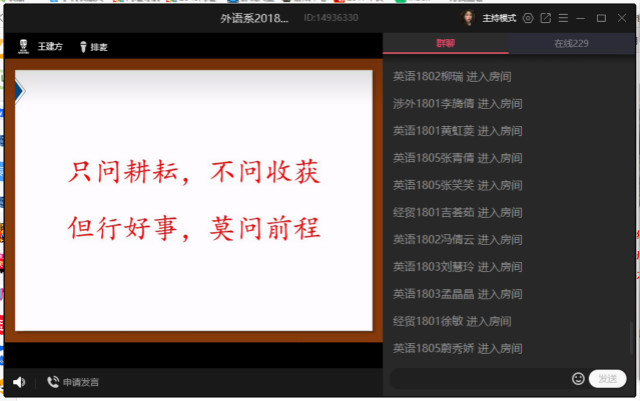640x401 pixels.
Task: Select chat line 英语1805张青倩 进入房间
Action: pos(458,158)
